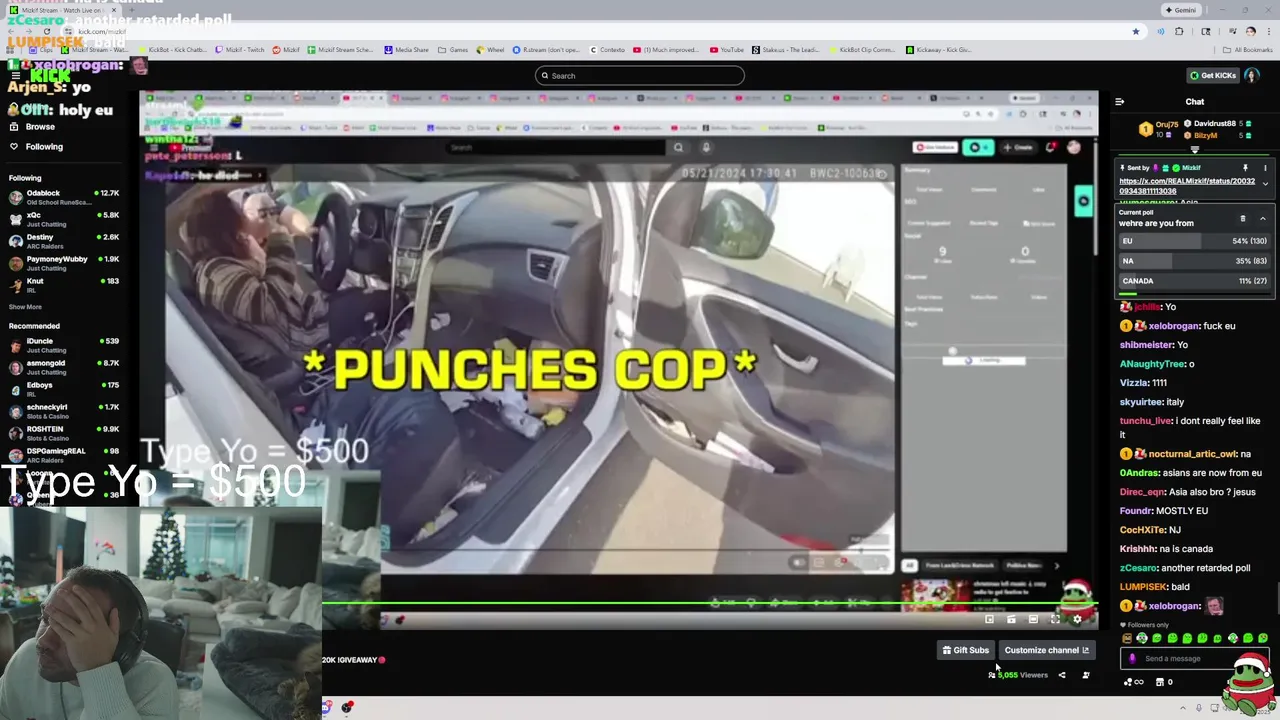Viewport: 1280px width, 720px height.
Task: Open the Gemini button in Chrome
Action: (x=1181, y=10)
